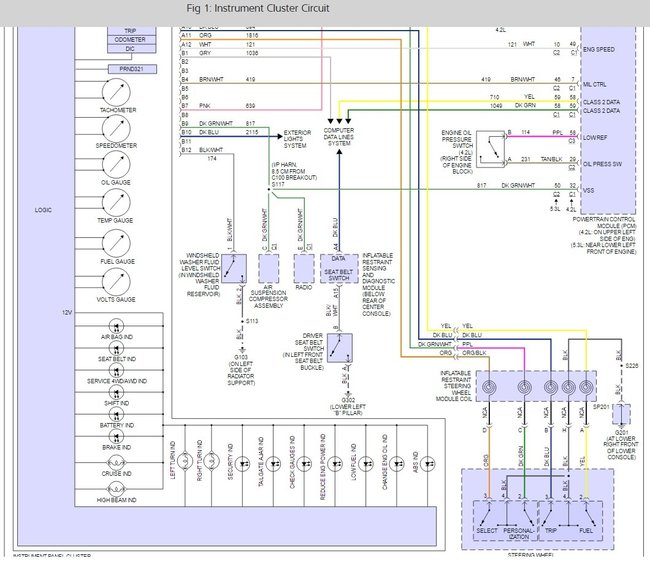Click the 12V label near indicators

point(67,312)
